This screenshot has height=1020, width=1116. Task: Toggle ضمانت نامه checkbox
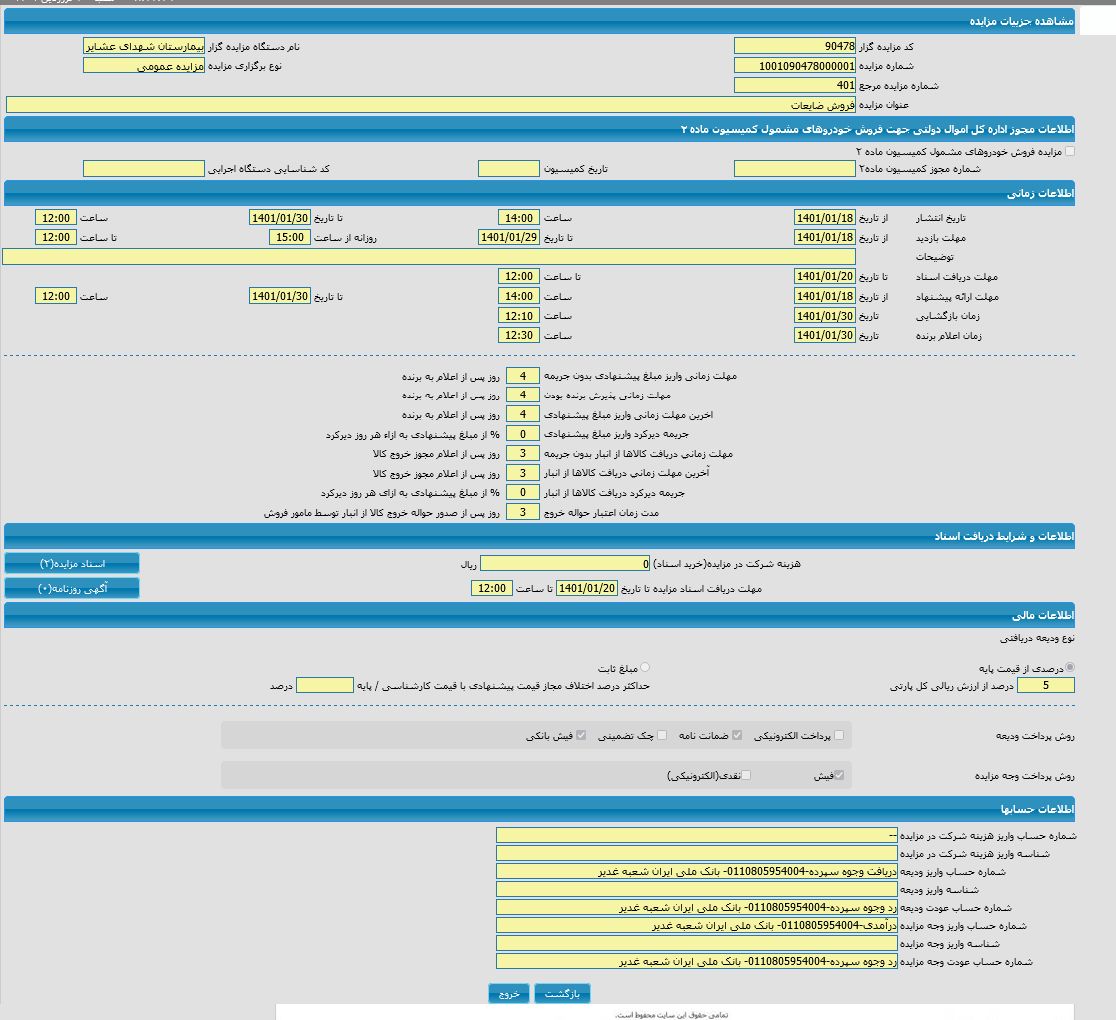[x=737, y=735]
